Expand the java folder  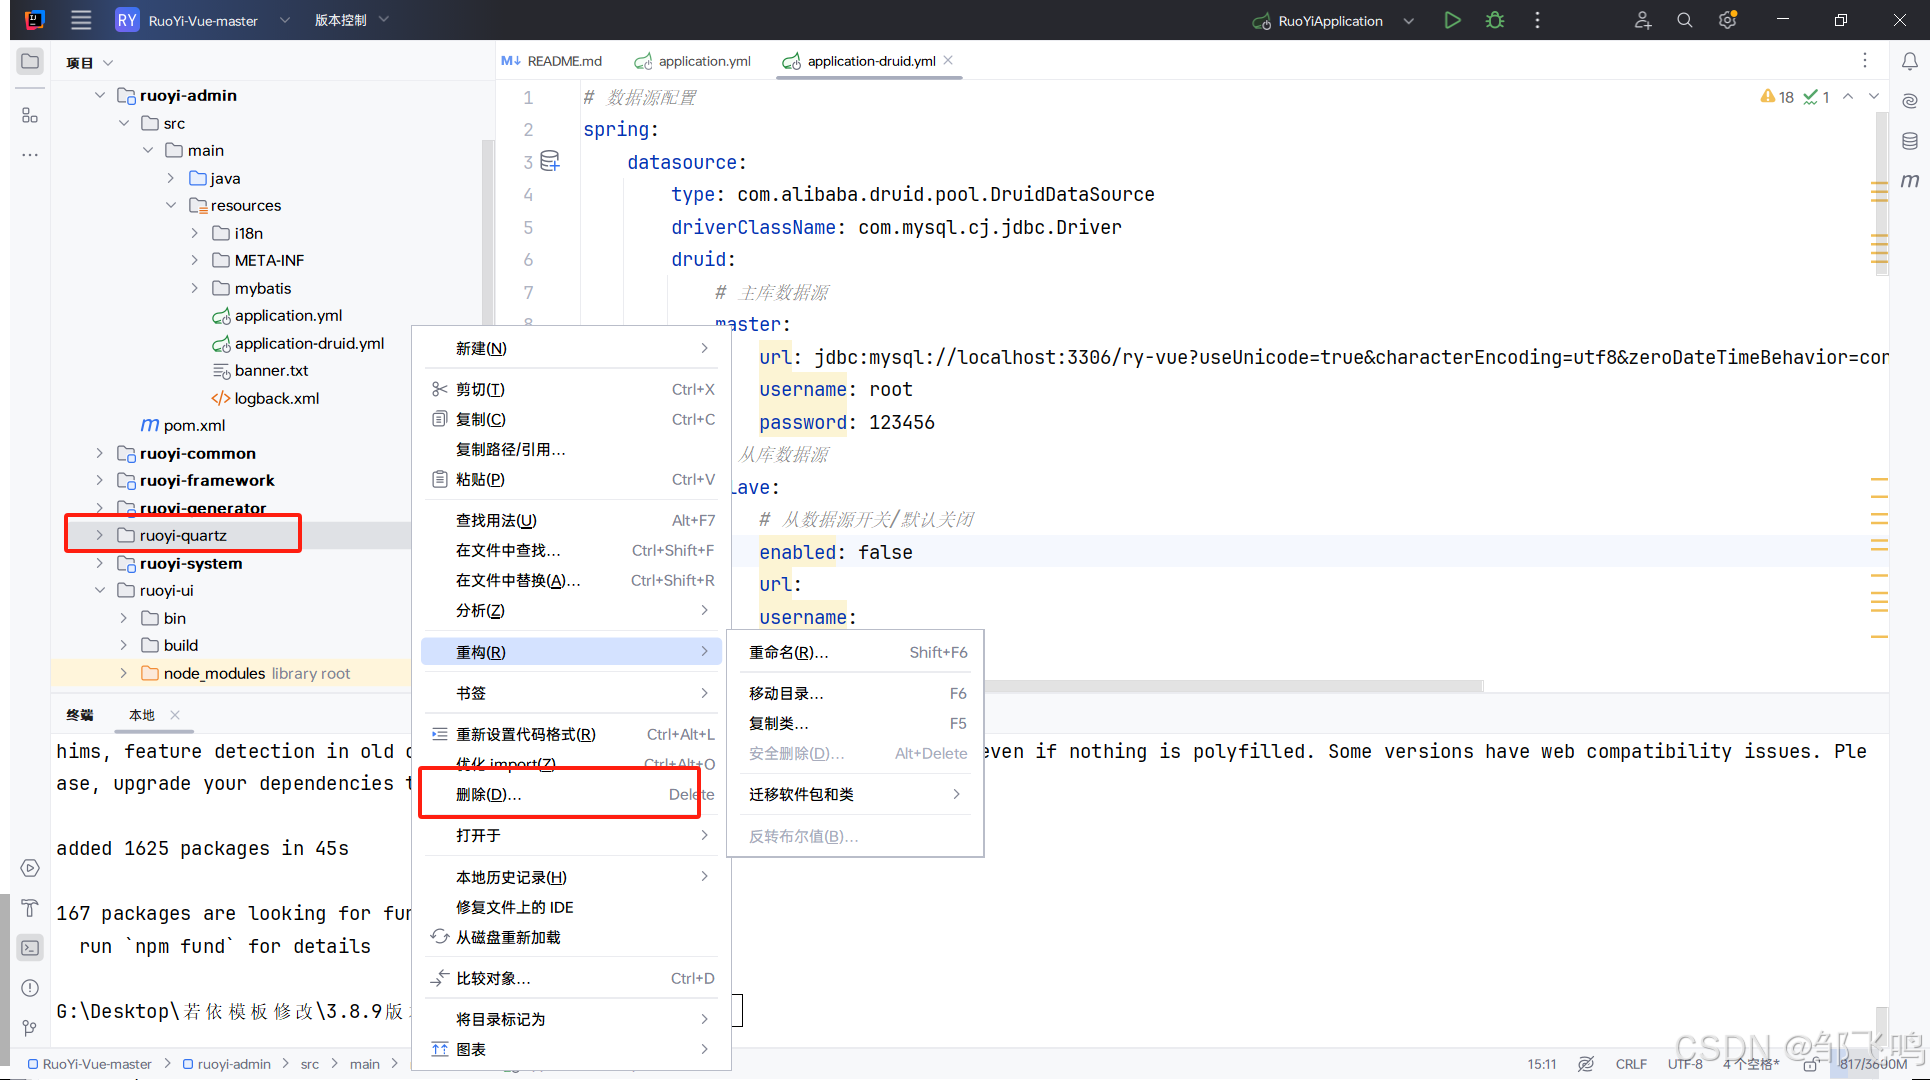[x=171, y=178]
